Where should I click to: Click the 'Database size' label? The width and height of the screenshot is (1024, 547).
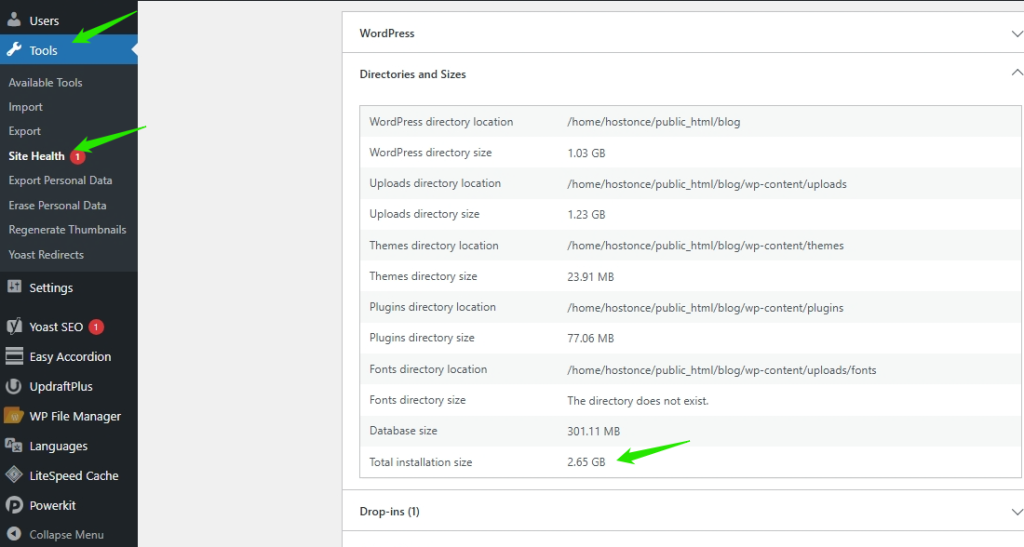point(403,431)
